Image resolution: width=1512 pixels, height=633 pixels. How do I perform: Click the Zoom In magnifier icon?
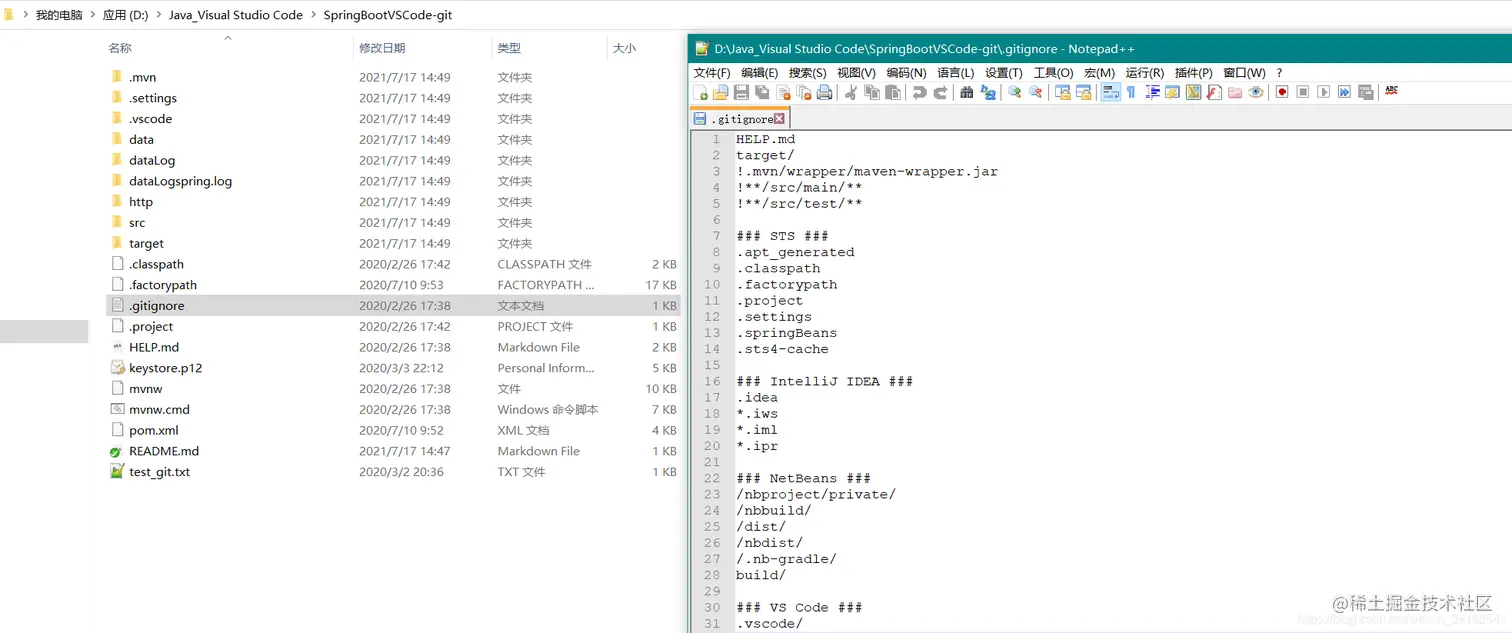1015,92
